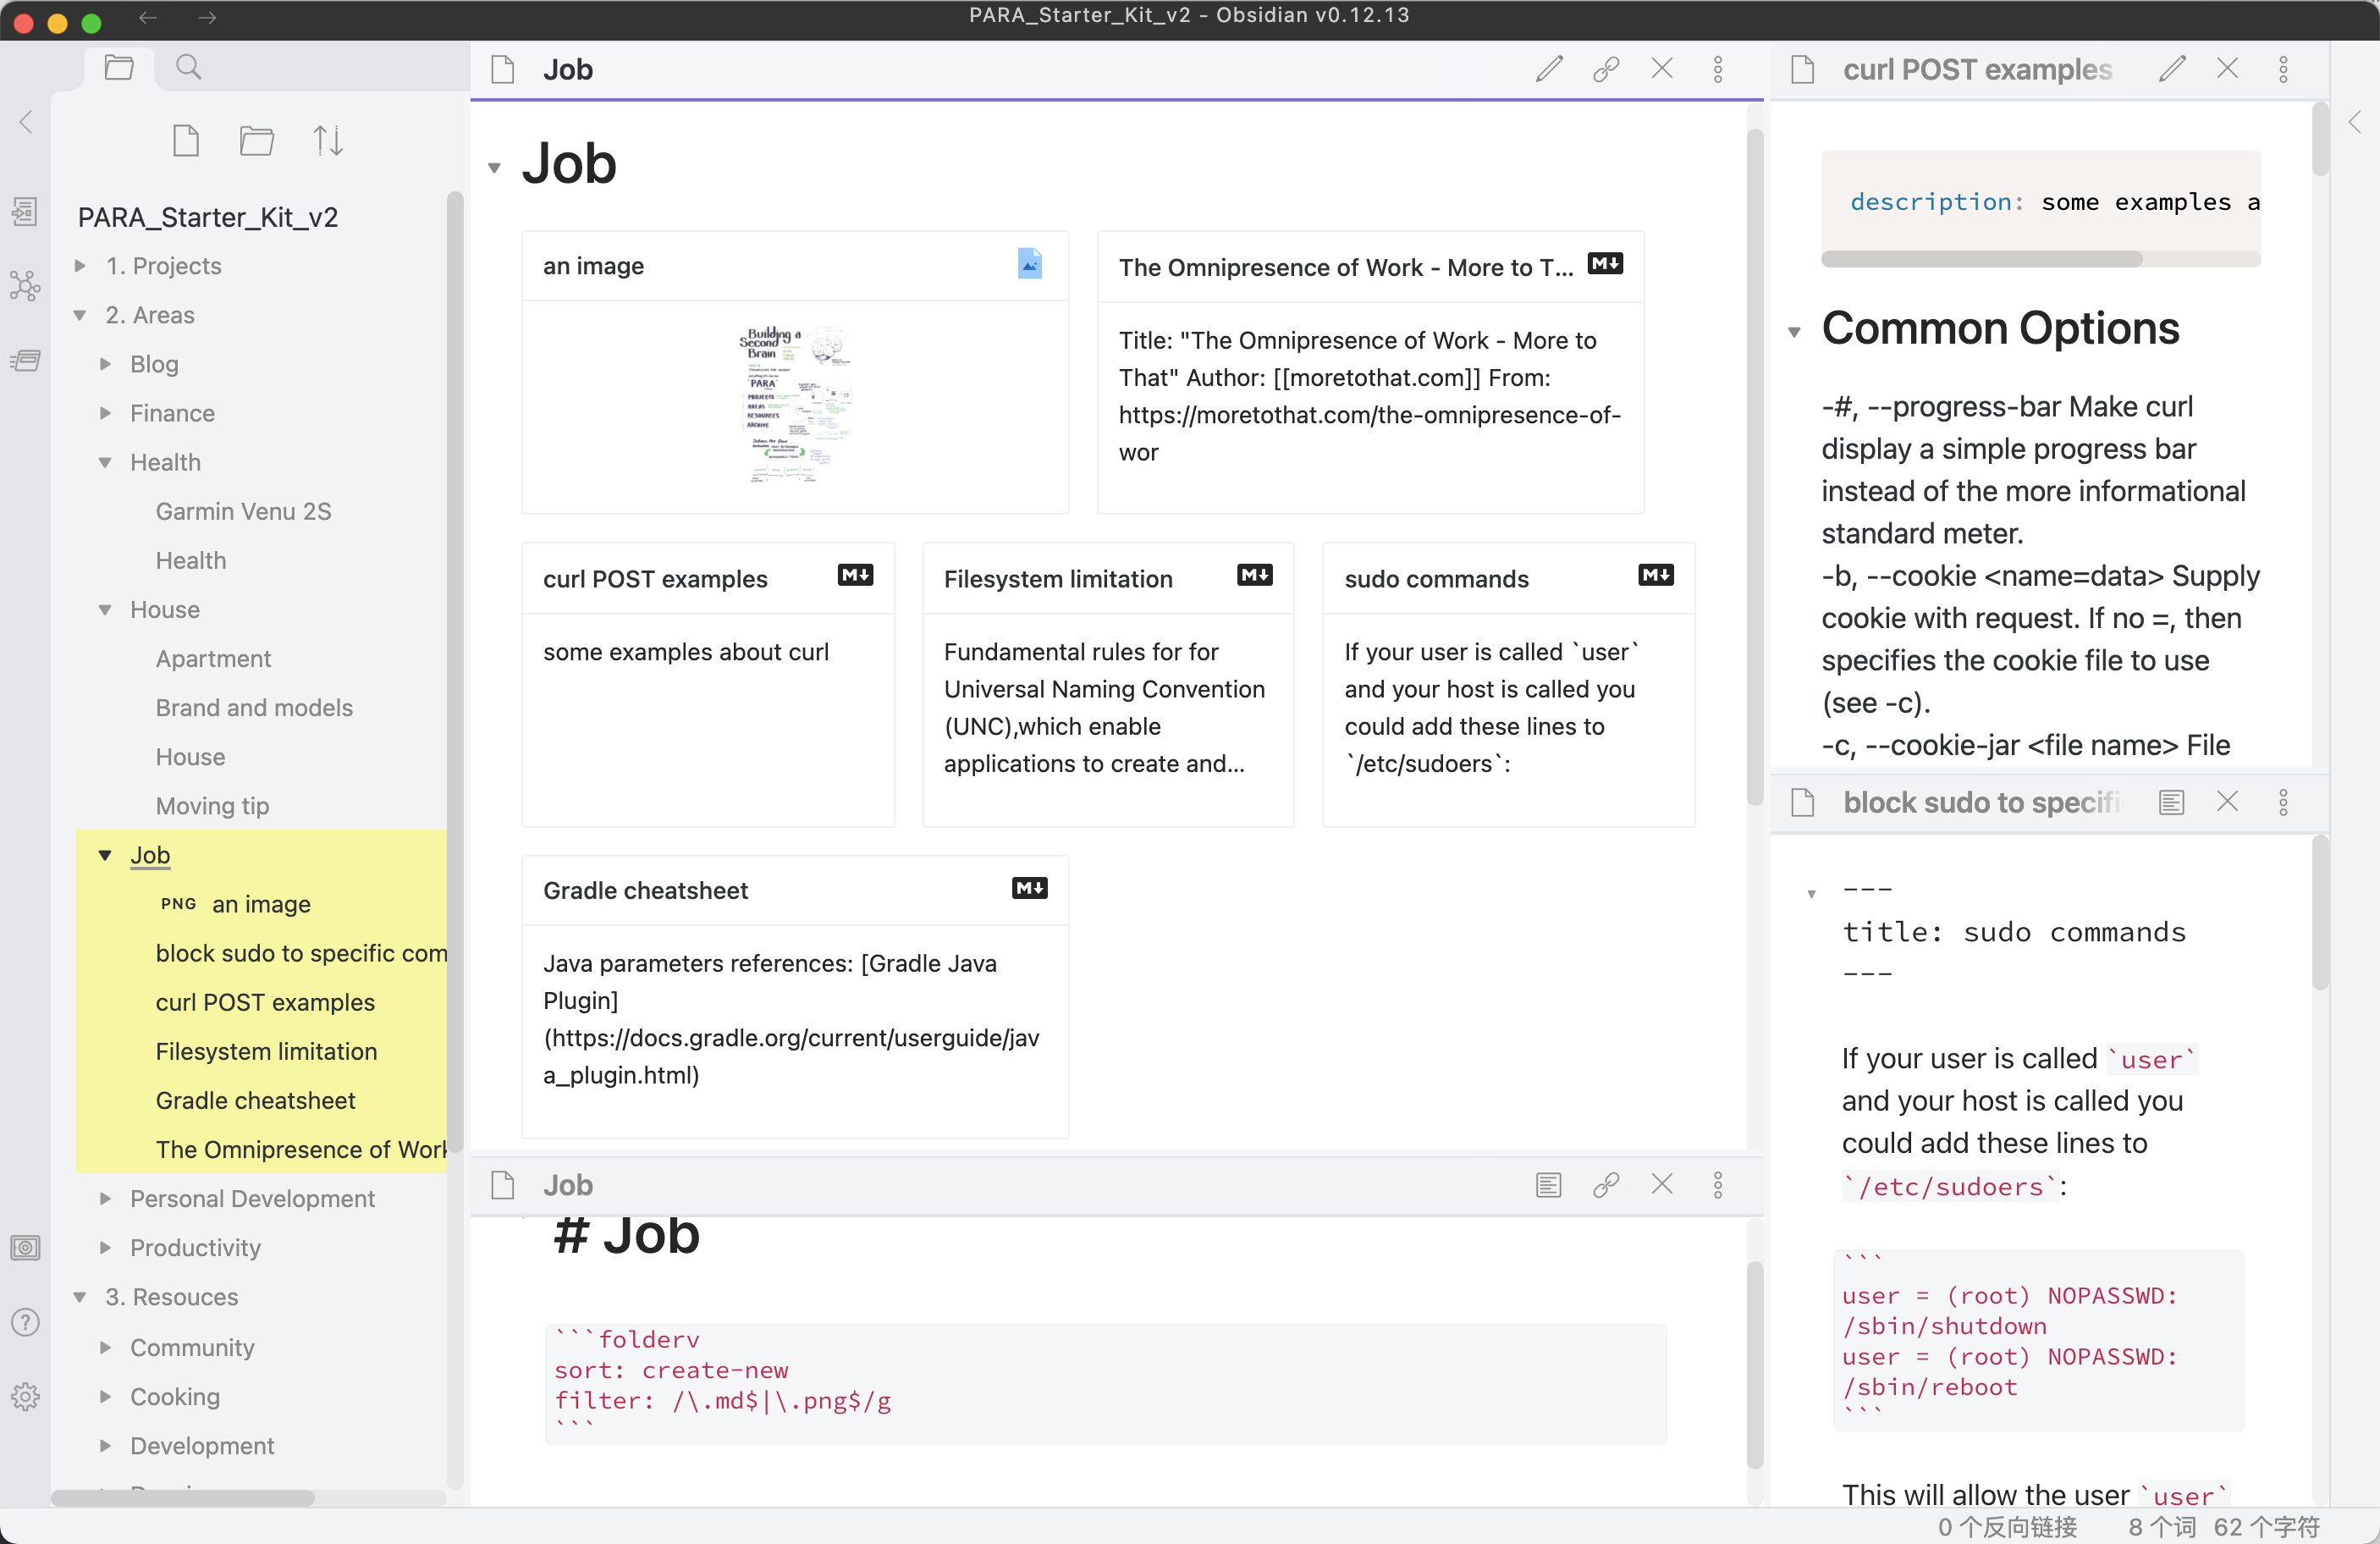This screenshot has height=1544, width=2380.
Task: Copy link icon in the top Job pane
Action: (1606, 69)
